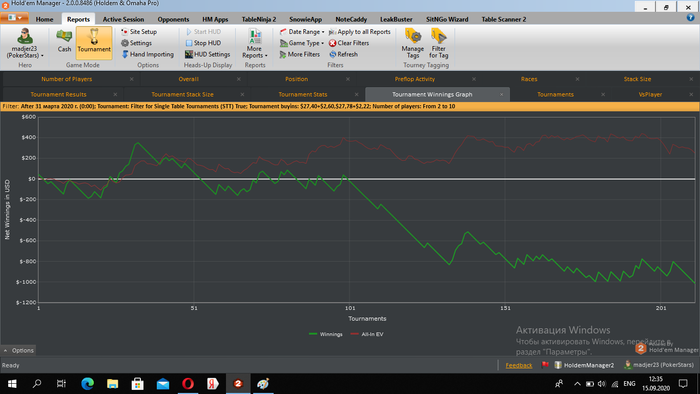Open the HM Apps tab
Screen dimensions: 700x394
(x=215, y=19)
